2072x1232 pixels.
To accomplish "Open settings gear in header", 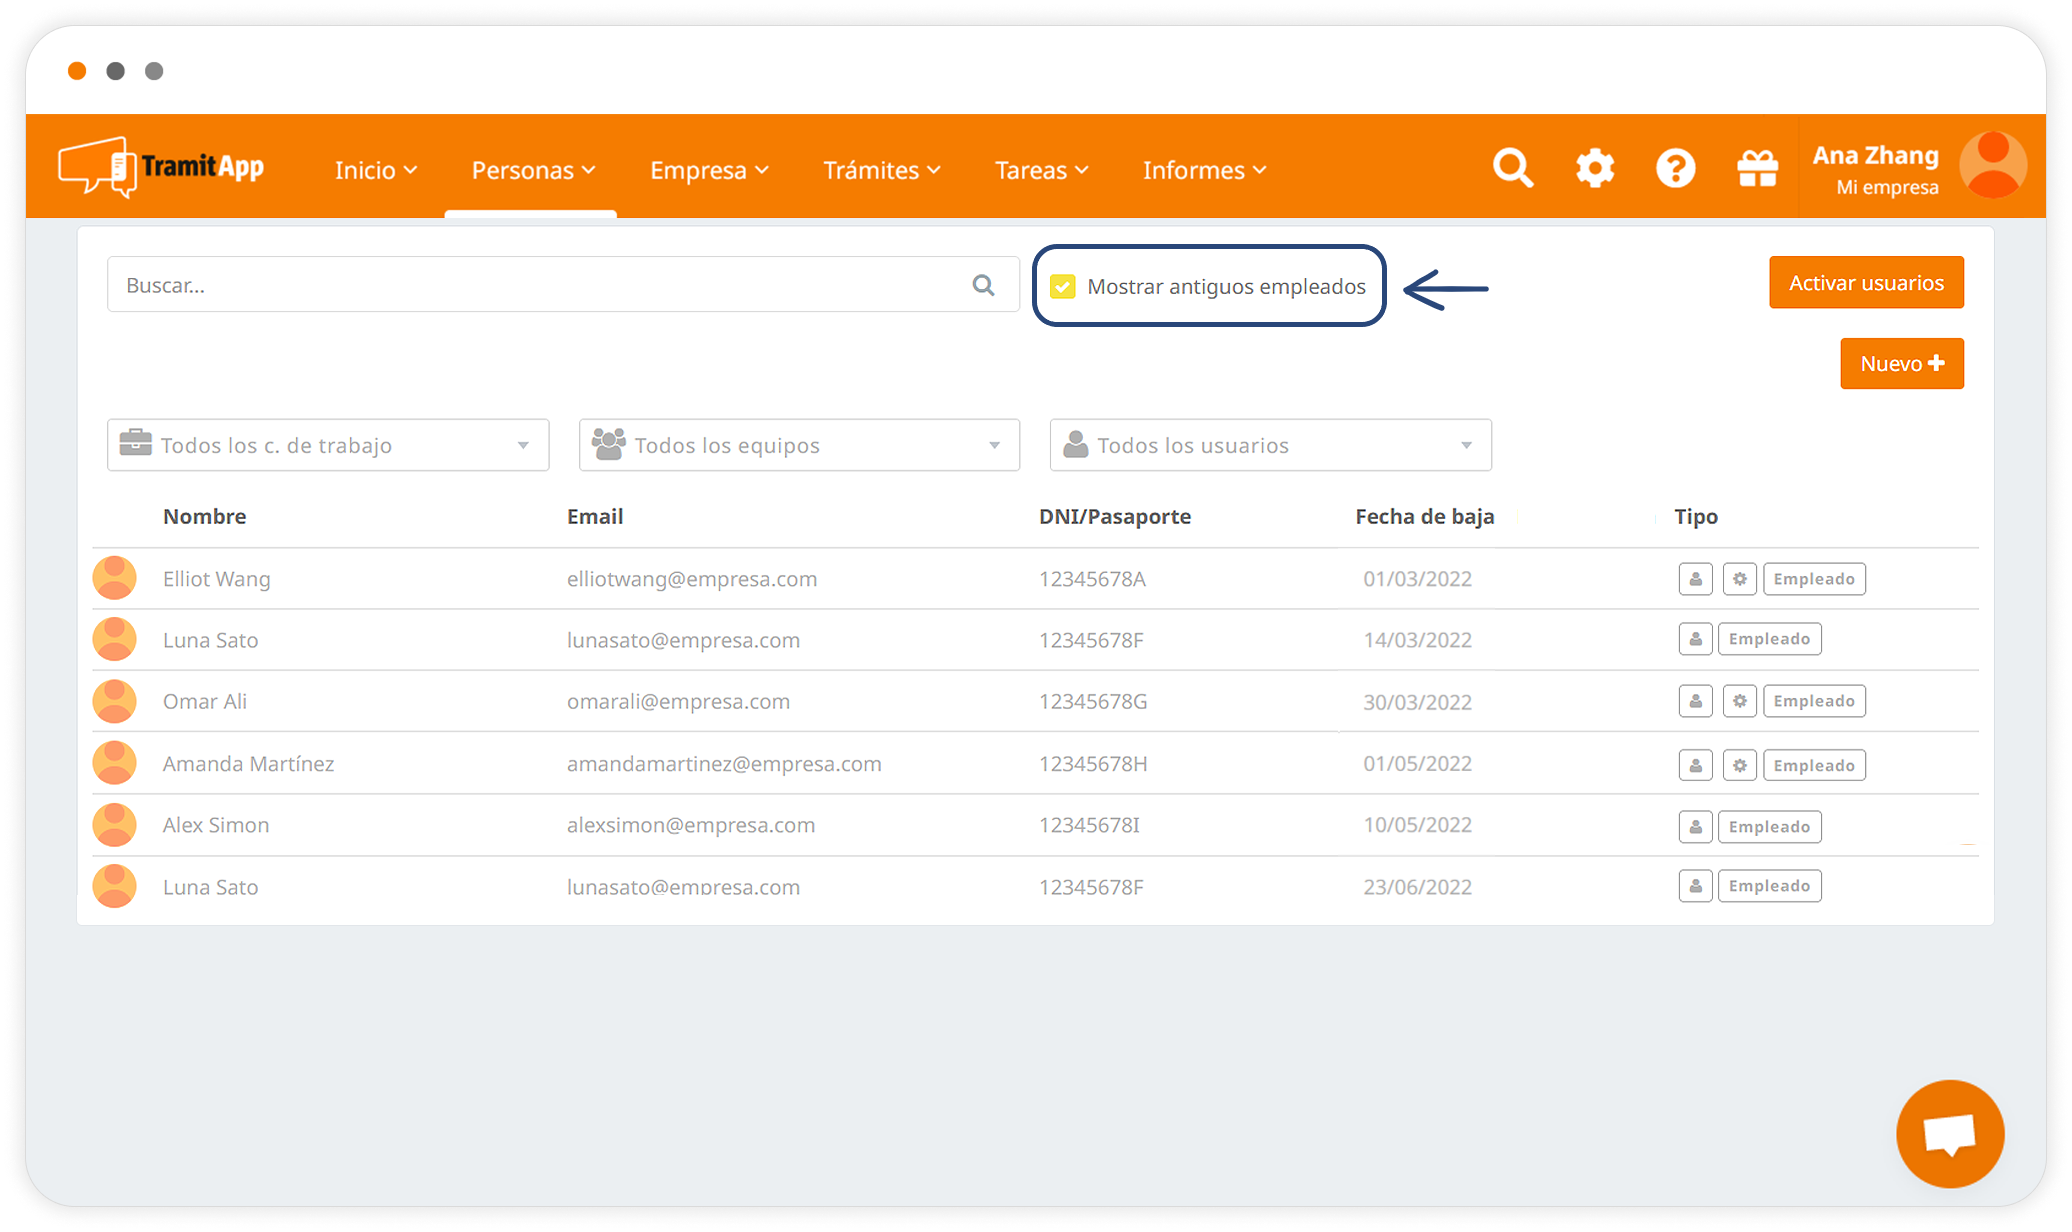I will (1595, 168).
